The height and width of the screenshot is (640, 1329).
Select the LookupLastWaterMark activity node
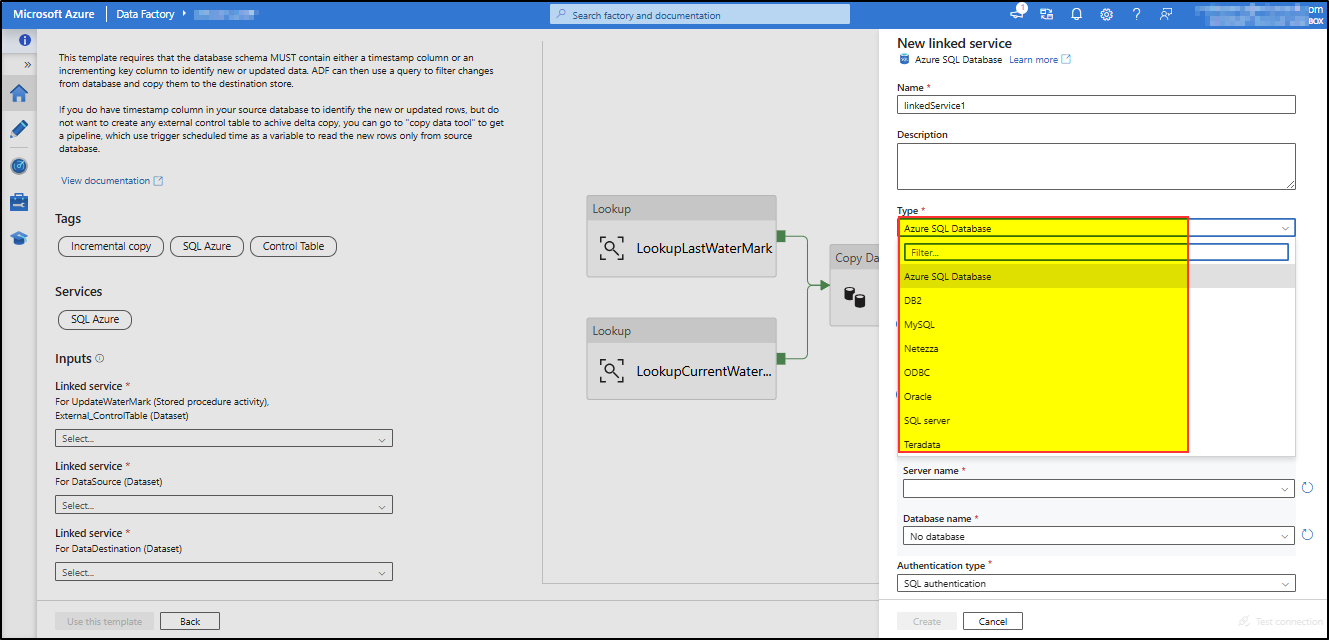[x=681, y=236]
